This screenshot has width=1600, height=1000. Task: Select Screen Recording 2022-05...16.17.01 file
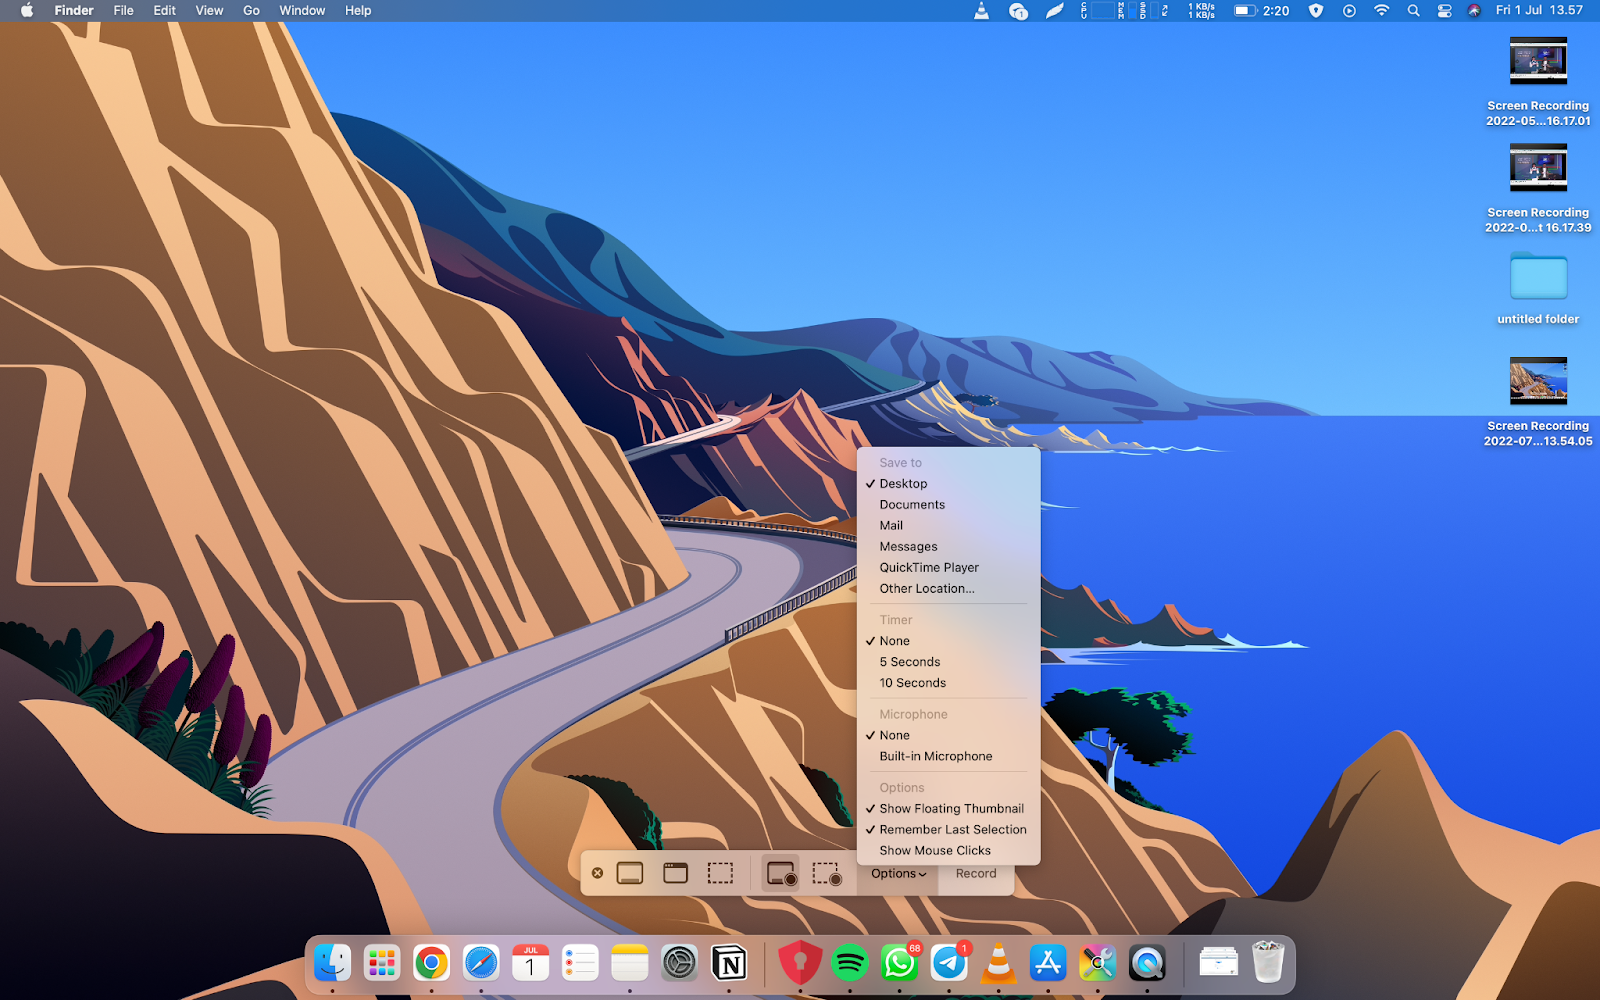[x=1538, y=82]
